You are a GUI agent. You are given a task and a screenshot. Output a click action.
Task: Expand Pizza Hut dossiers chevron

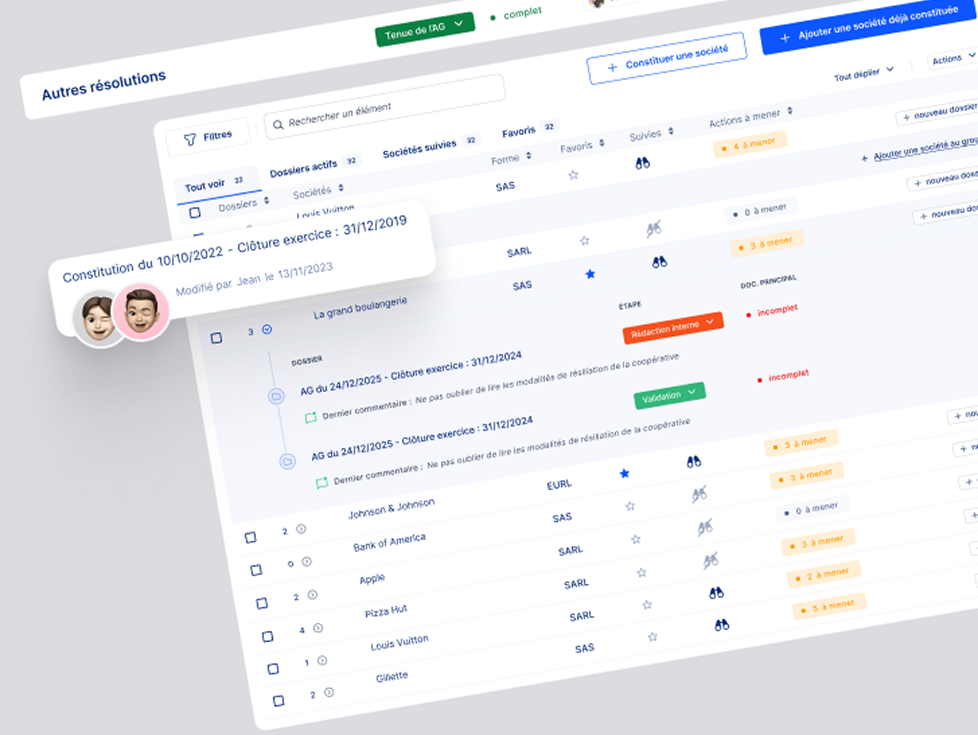pyautogui.click(x=317, y=628)
